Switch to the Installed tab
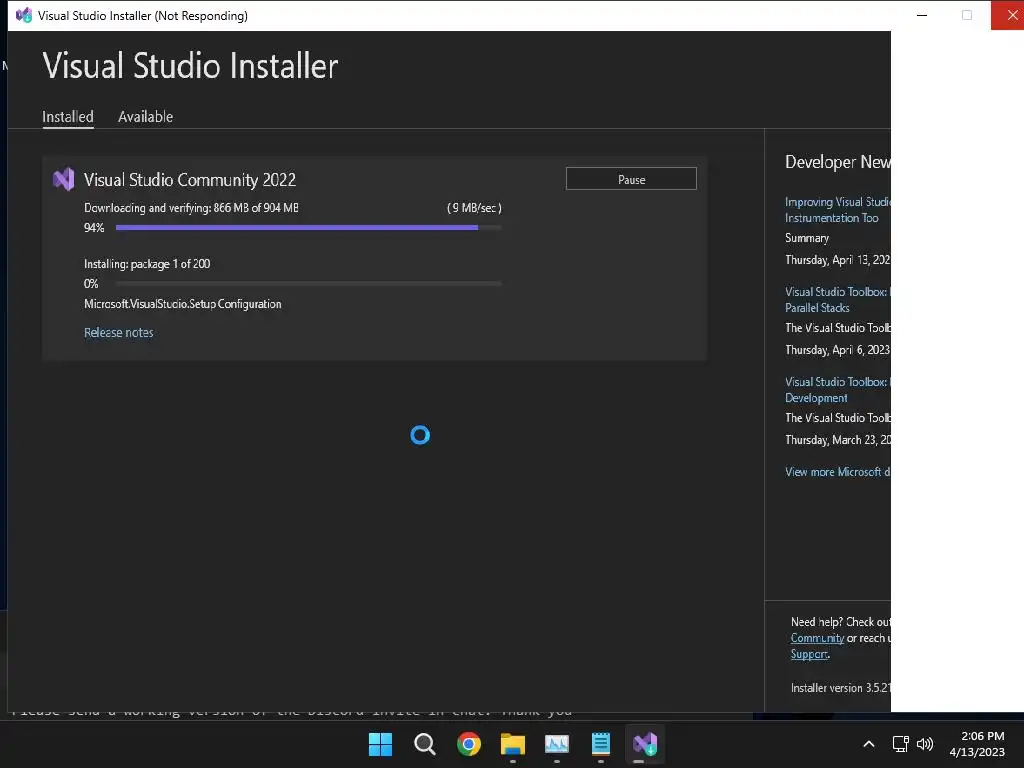This screenshot has height=768, width=1024. point(68,117)
